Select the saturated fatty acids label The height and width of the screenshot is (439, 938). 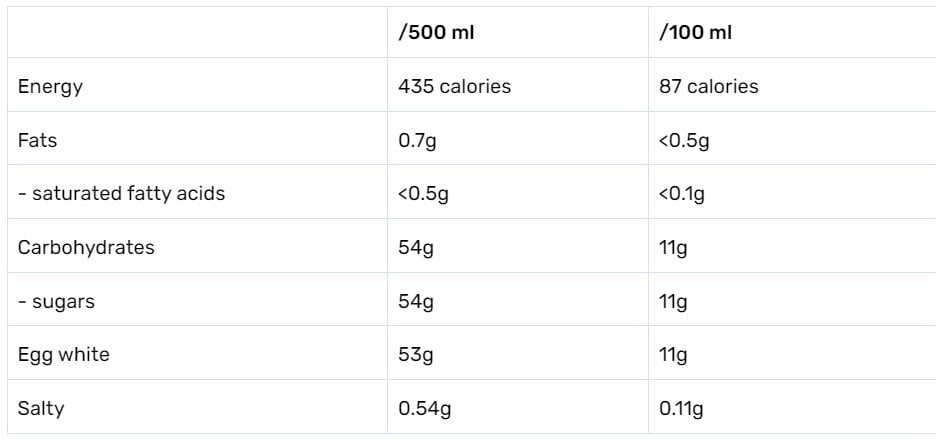121,194
